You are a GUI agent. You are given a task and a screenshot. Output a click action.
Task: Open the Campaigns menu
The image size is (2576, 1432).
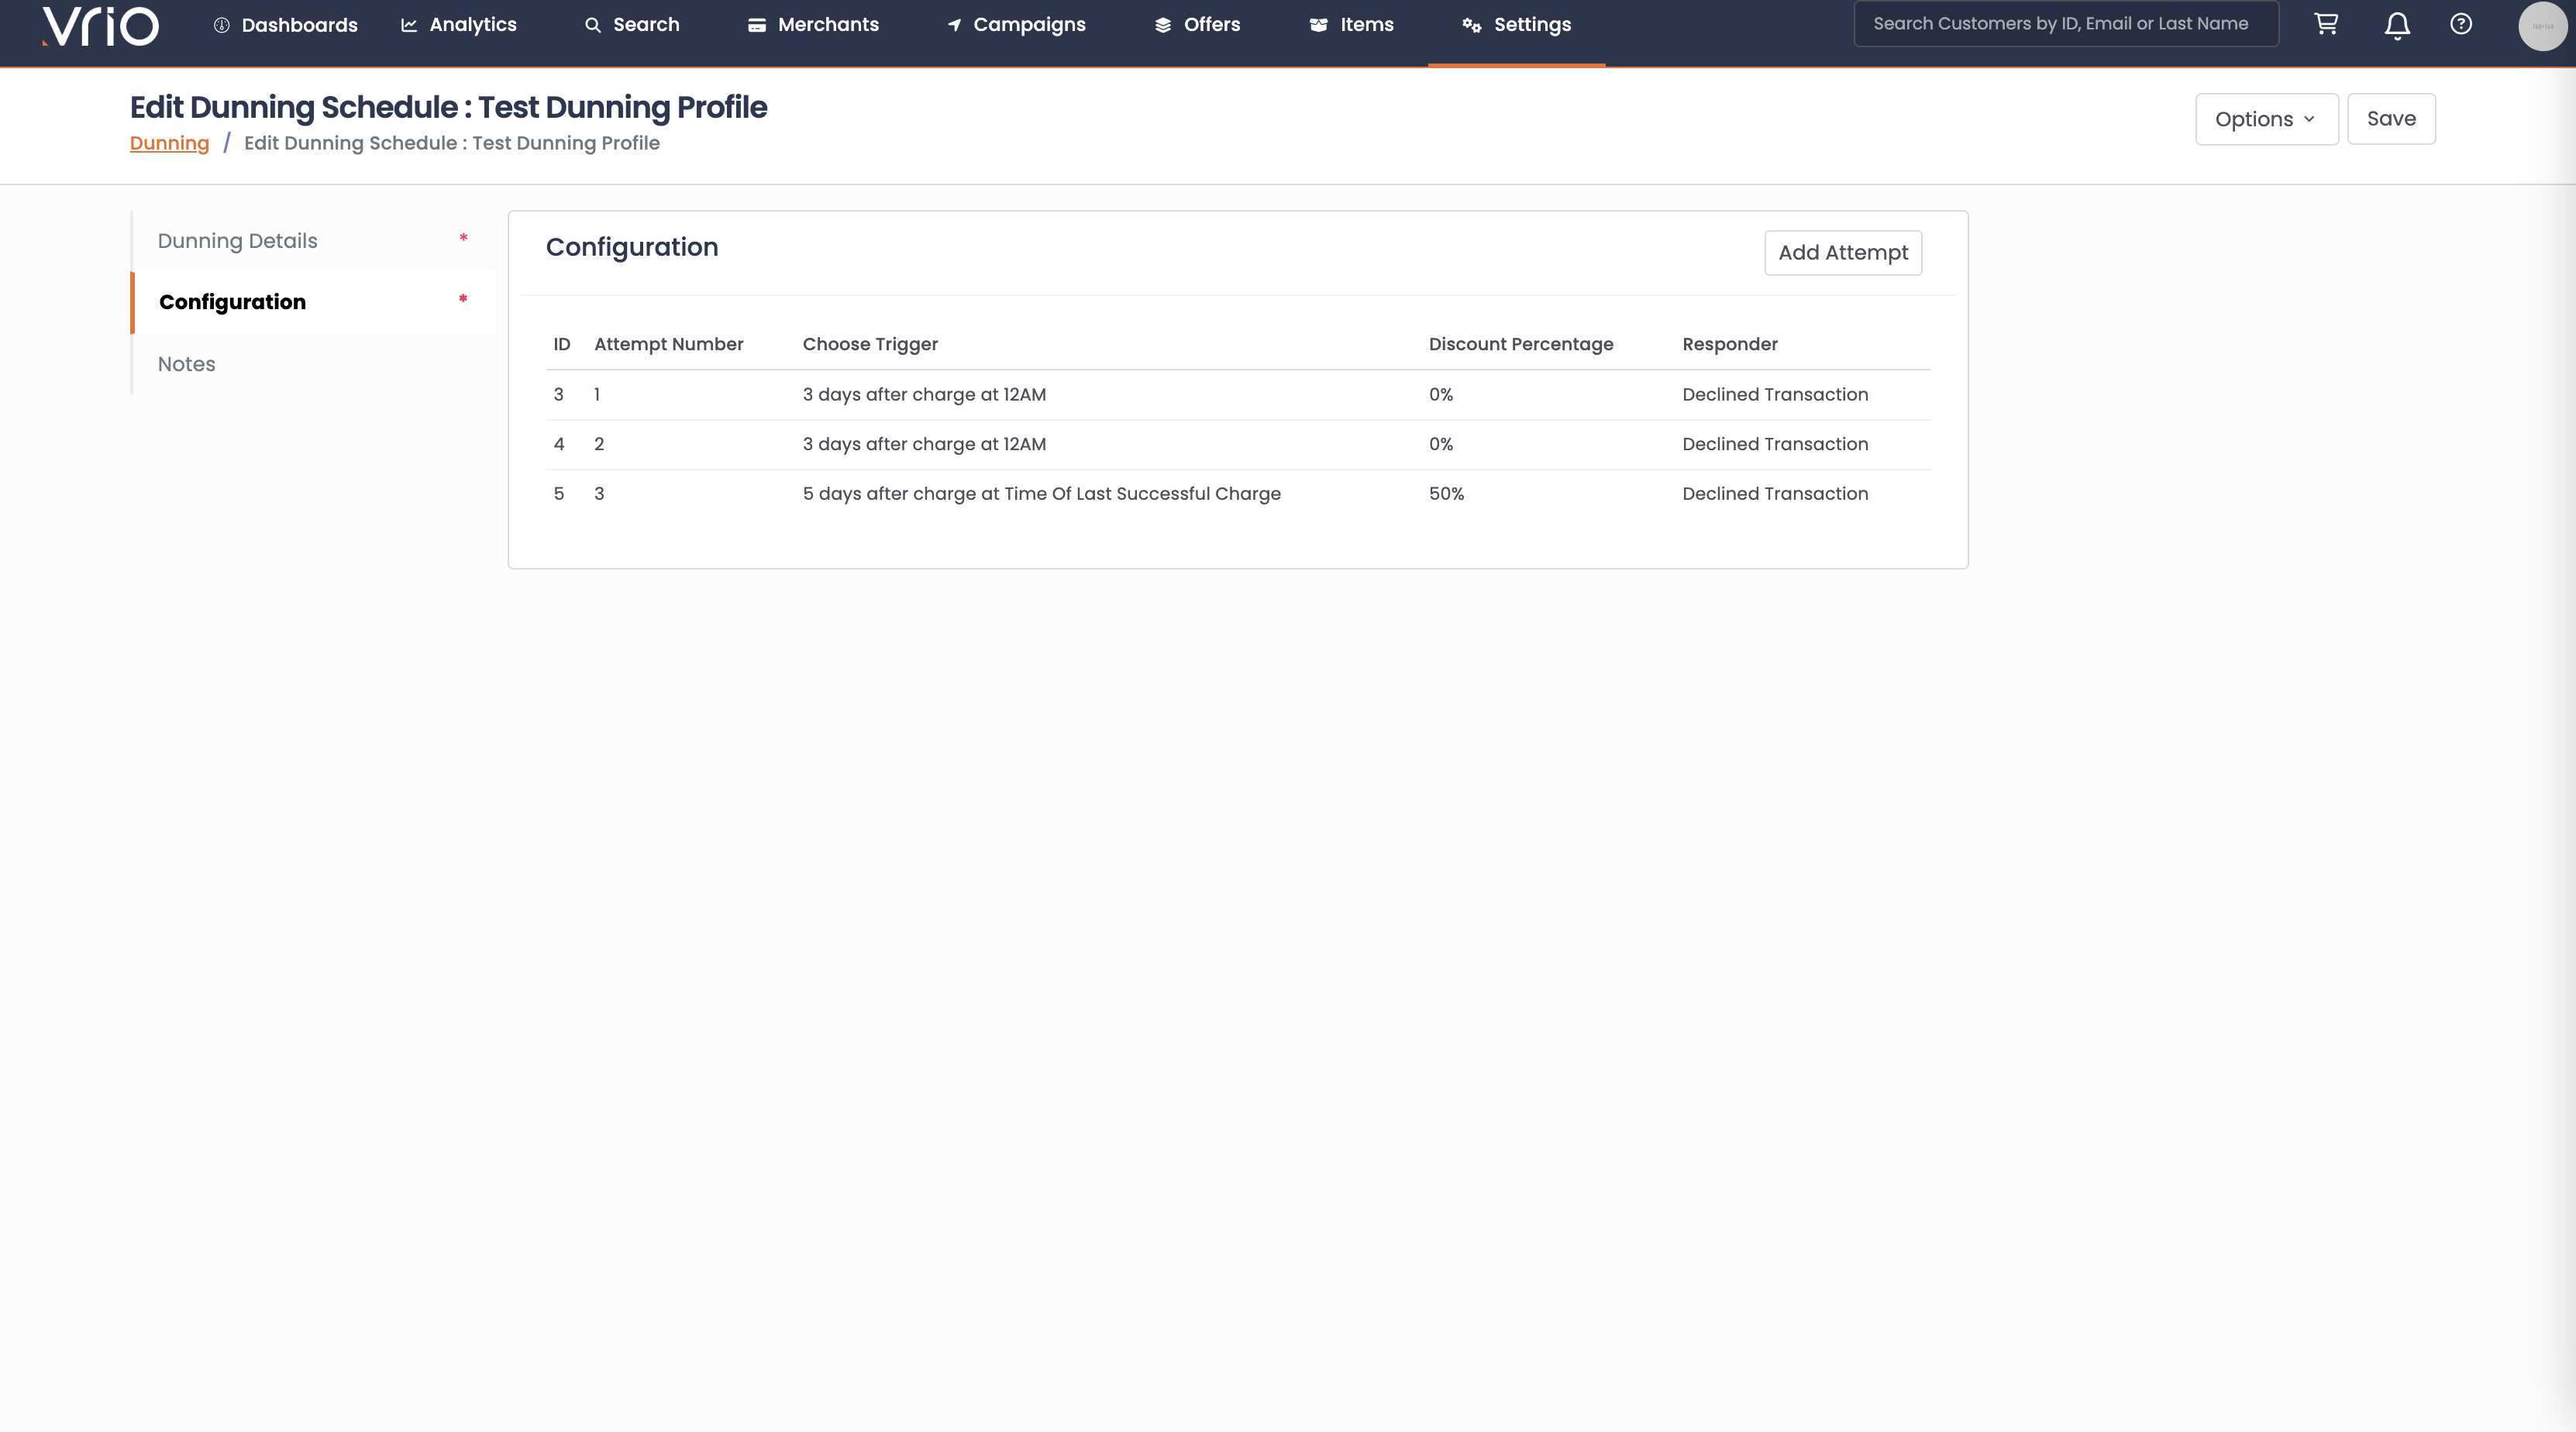(1016, 25)
